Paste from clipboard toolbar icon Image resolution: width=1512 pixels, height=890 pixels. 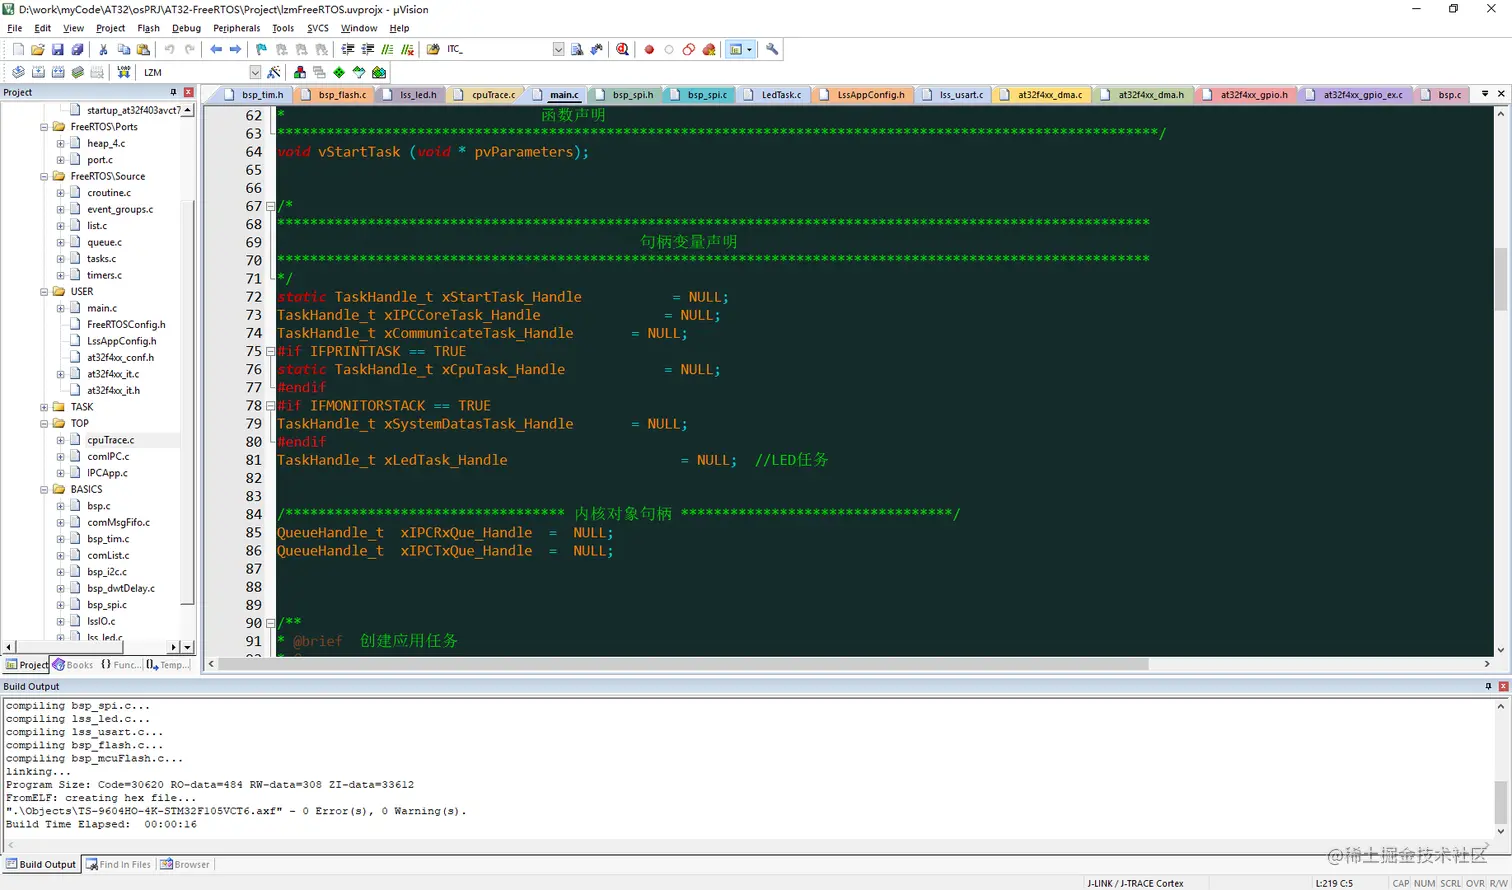[143, 49]
